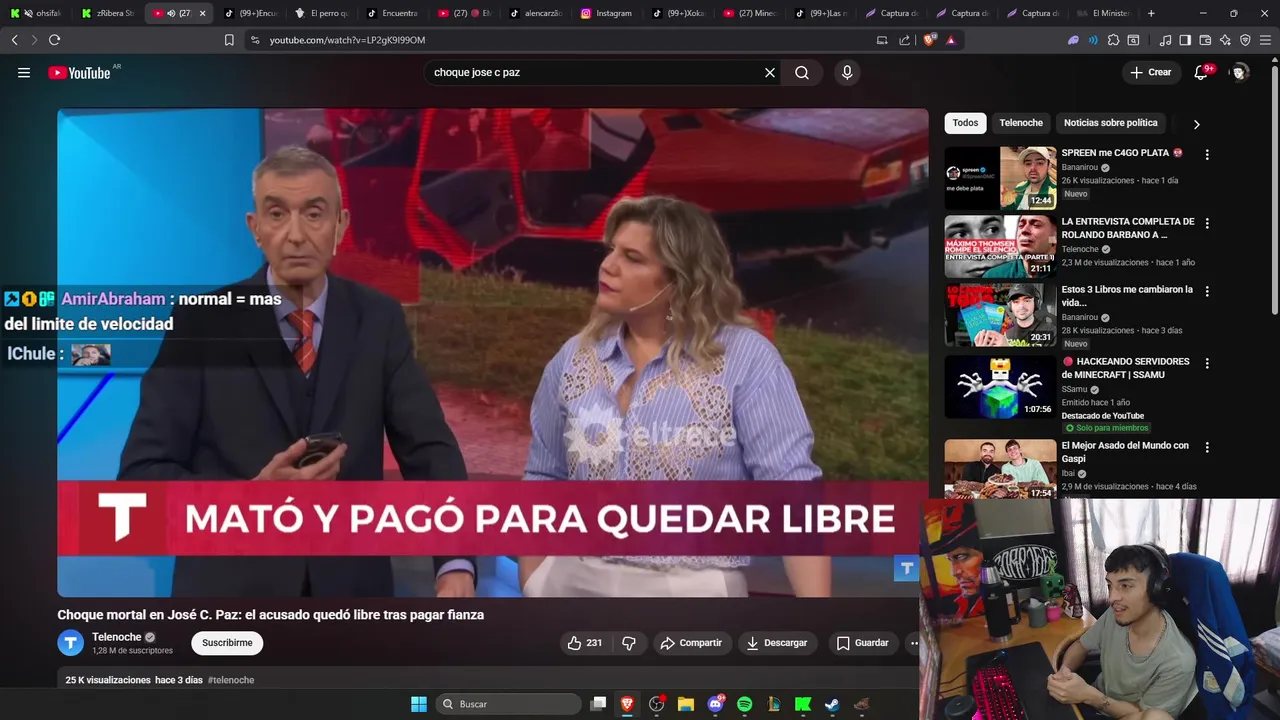Screen dimensions: 1280x720
Task: Open SPREEN me C4GO PLATA thumbnail
Action: (1000, 178)
